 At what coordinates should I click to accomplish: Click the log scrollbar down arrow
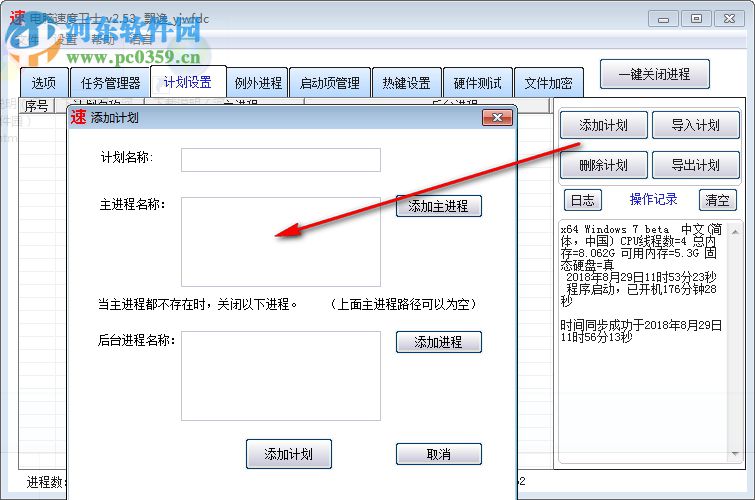pos(735,453)
